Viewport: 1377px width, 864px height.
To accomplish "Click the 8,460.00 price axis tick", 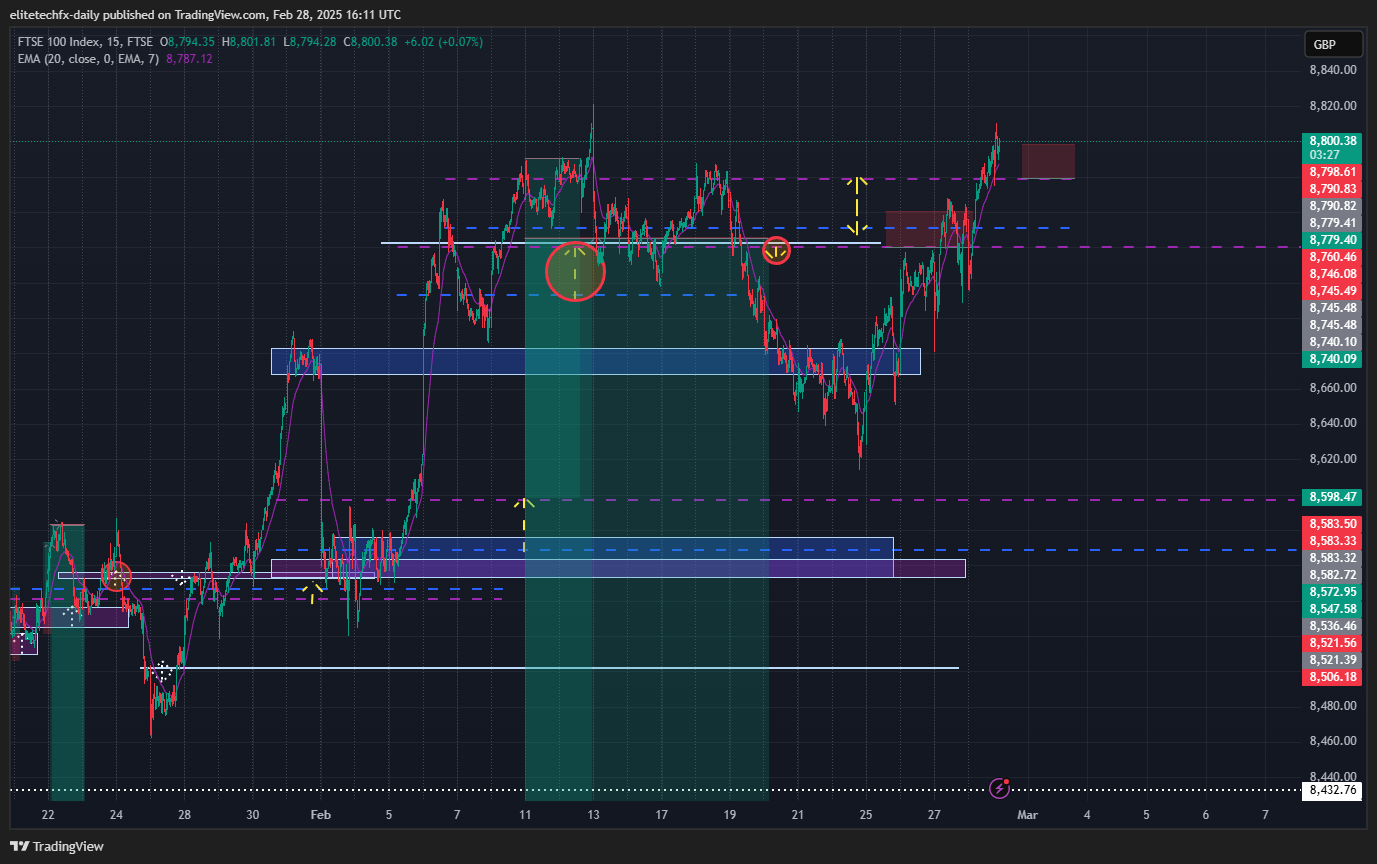I will point(1333,741).
